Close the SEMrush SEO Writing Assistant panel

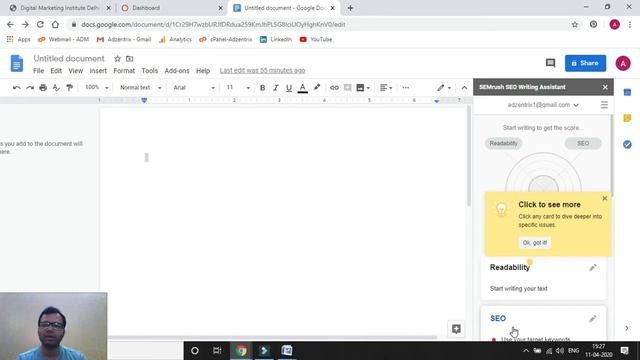pyautogui.click(x=605, y=87)
